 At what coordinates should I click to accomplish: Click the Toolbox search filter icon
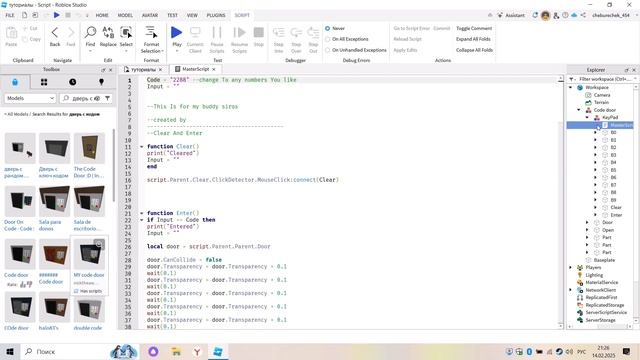click(x=107, y=98)
